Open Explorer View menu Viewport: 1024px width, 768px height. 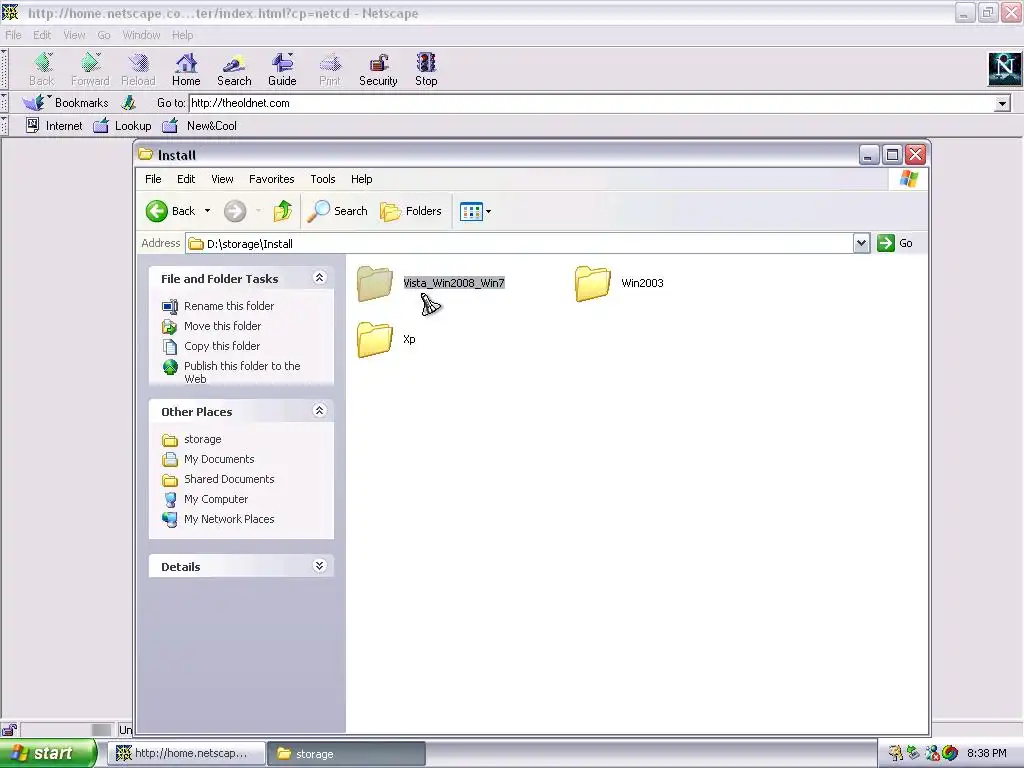pyautogui.click(x=222, y=179)
